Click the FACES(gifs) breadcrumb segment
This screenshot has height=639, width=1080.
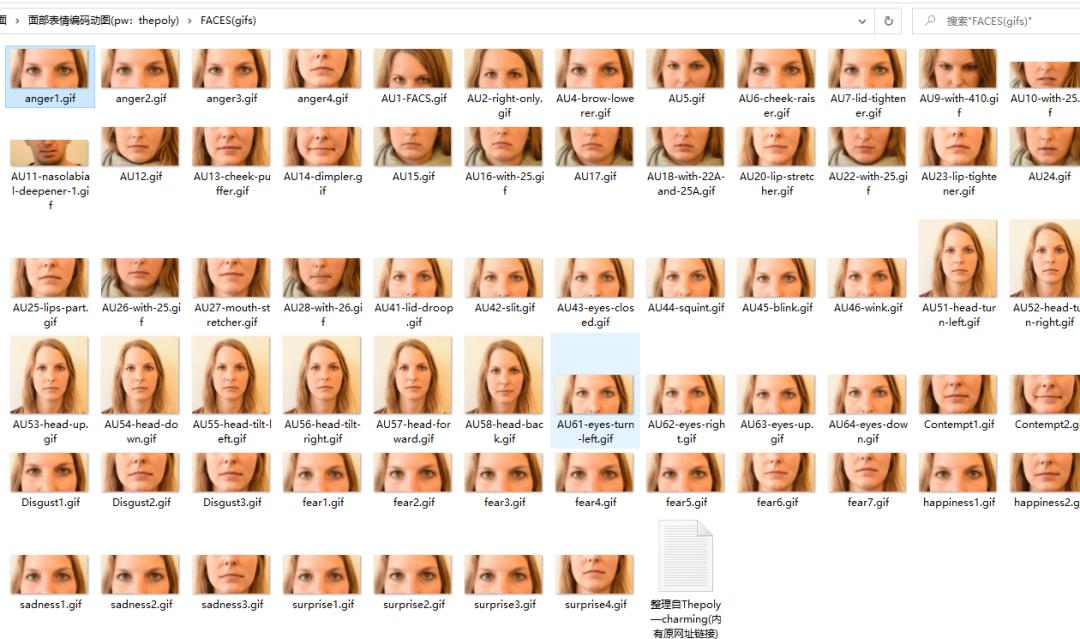228,21
